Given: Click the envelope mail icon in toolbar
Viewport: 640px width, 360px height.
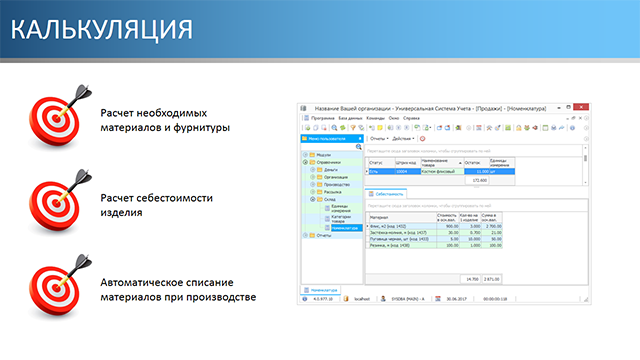Looking at the screenshot, I should pos(553,128).
